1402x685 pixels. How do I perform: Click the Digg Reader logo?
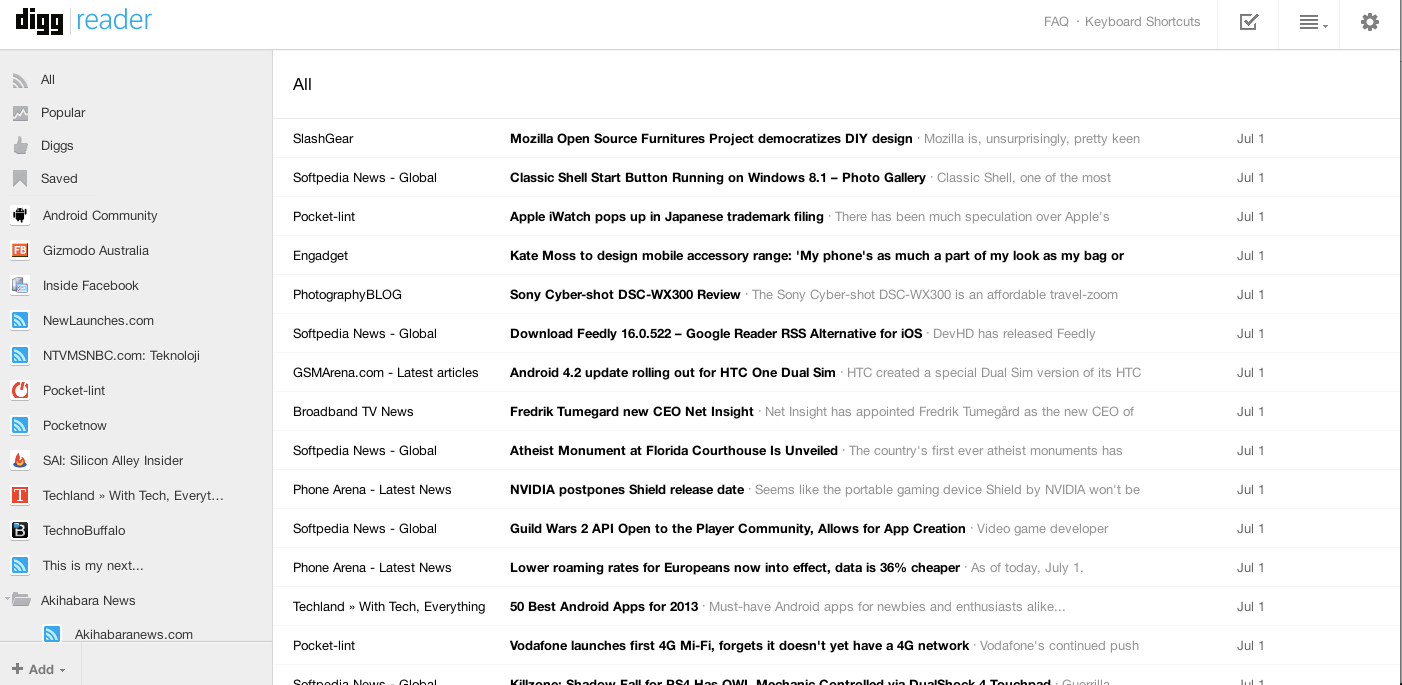[x=84, y=21]
